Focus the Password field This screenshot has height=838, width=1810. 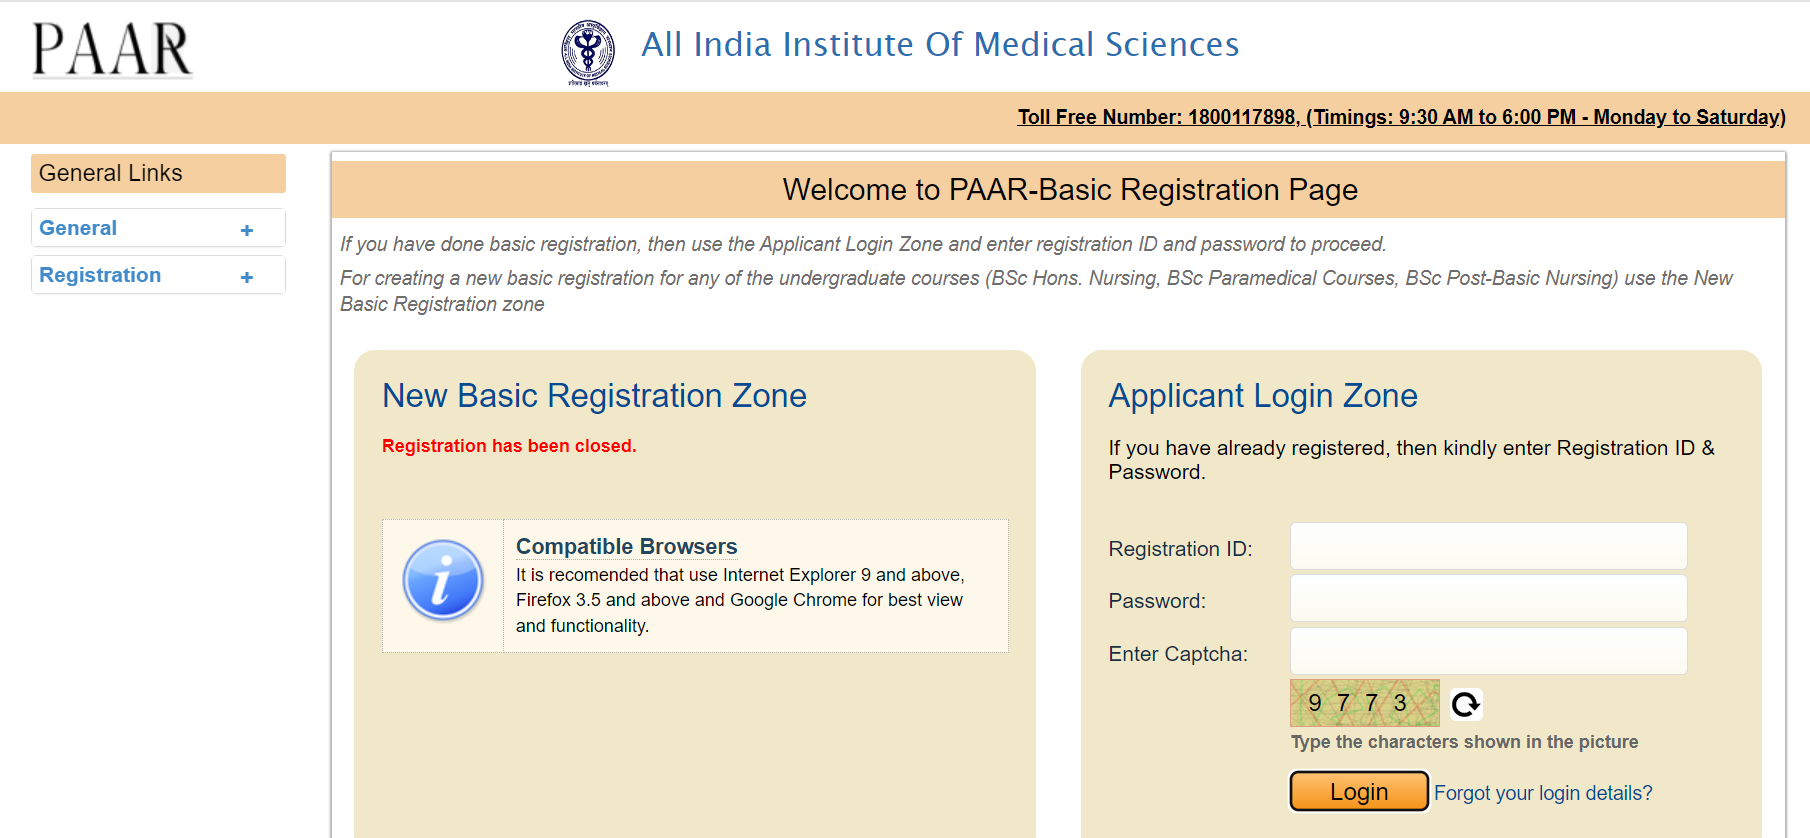tap(1488, 598)
